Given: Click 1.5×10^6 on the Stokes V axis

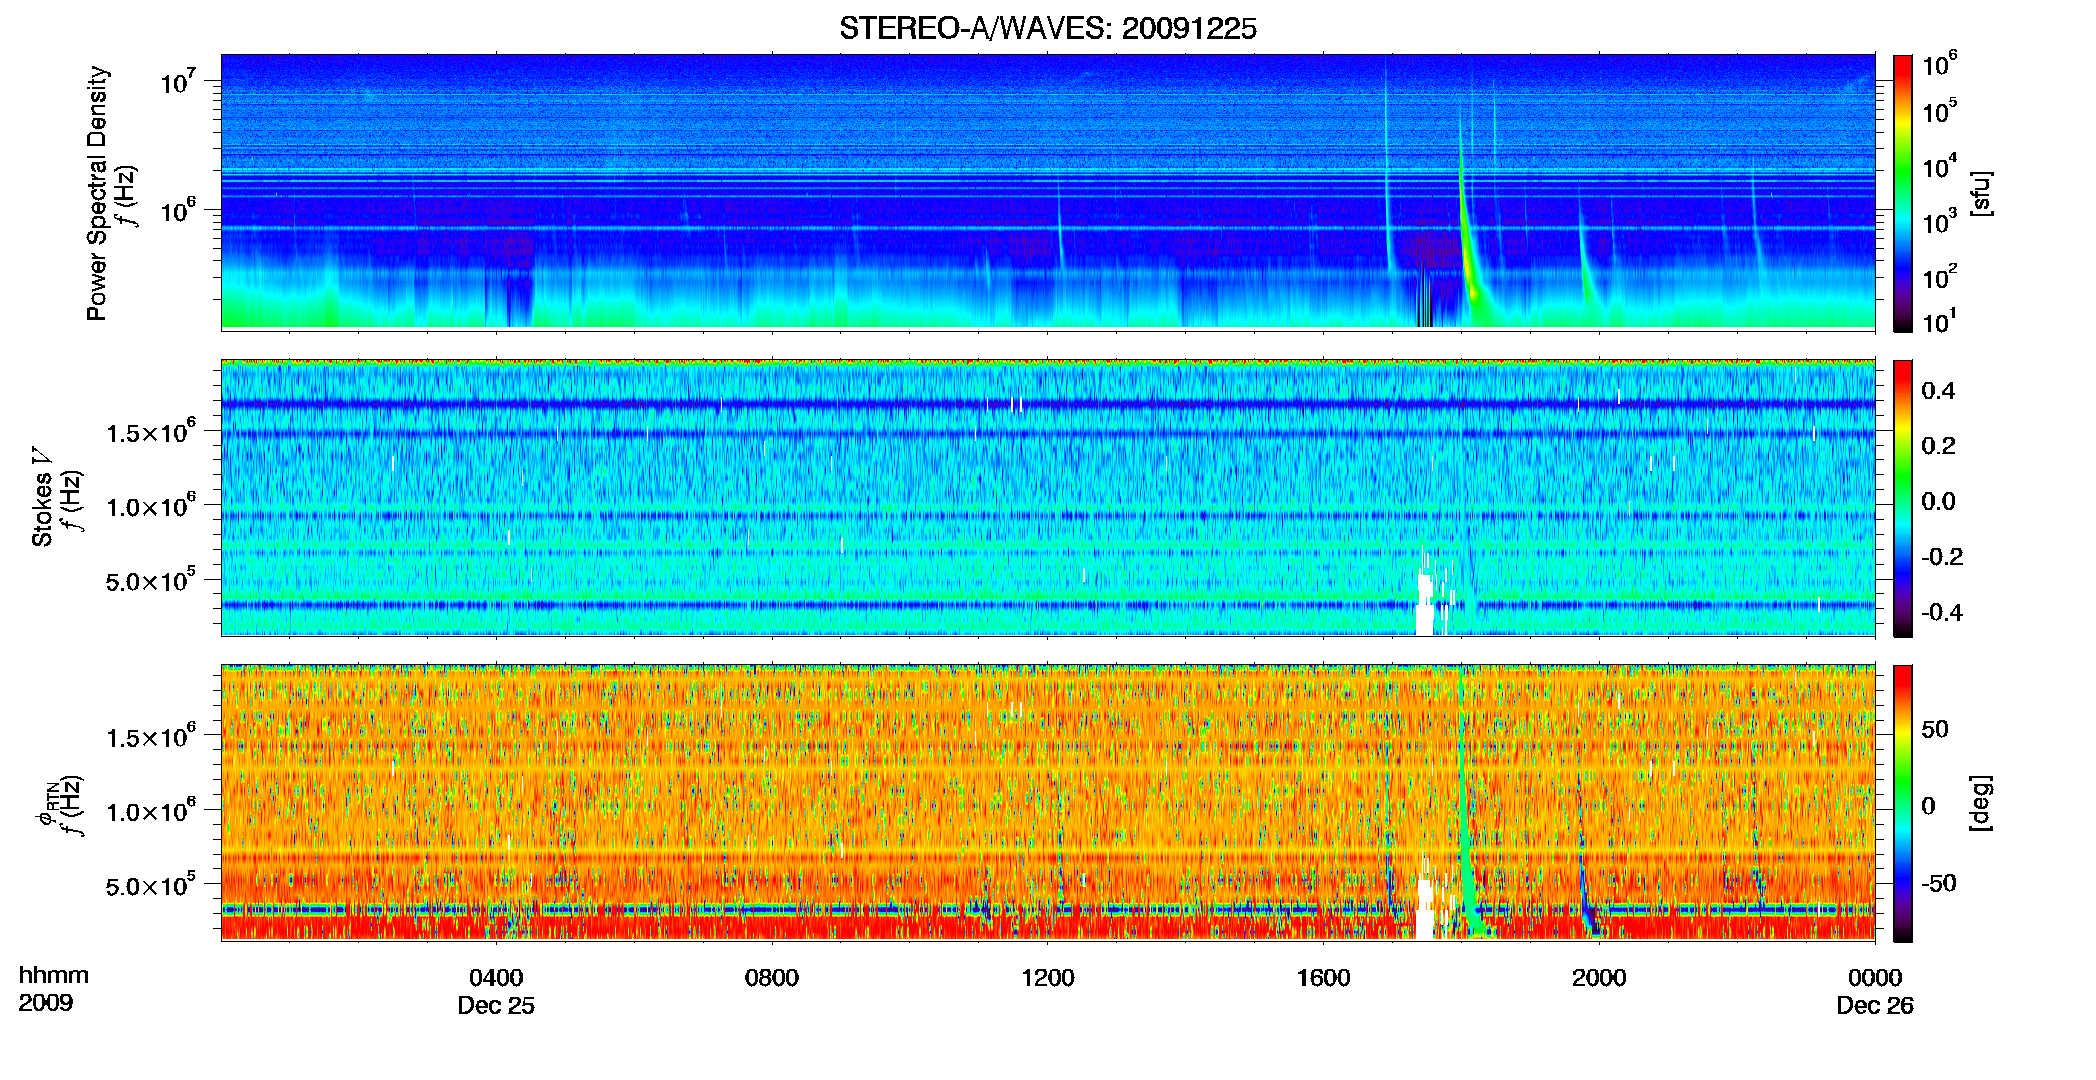Looking at the screenshot, I should (x=151, y=432).
